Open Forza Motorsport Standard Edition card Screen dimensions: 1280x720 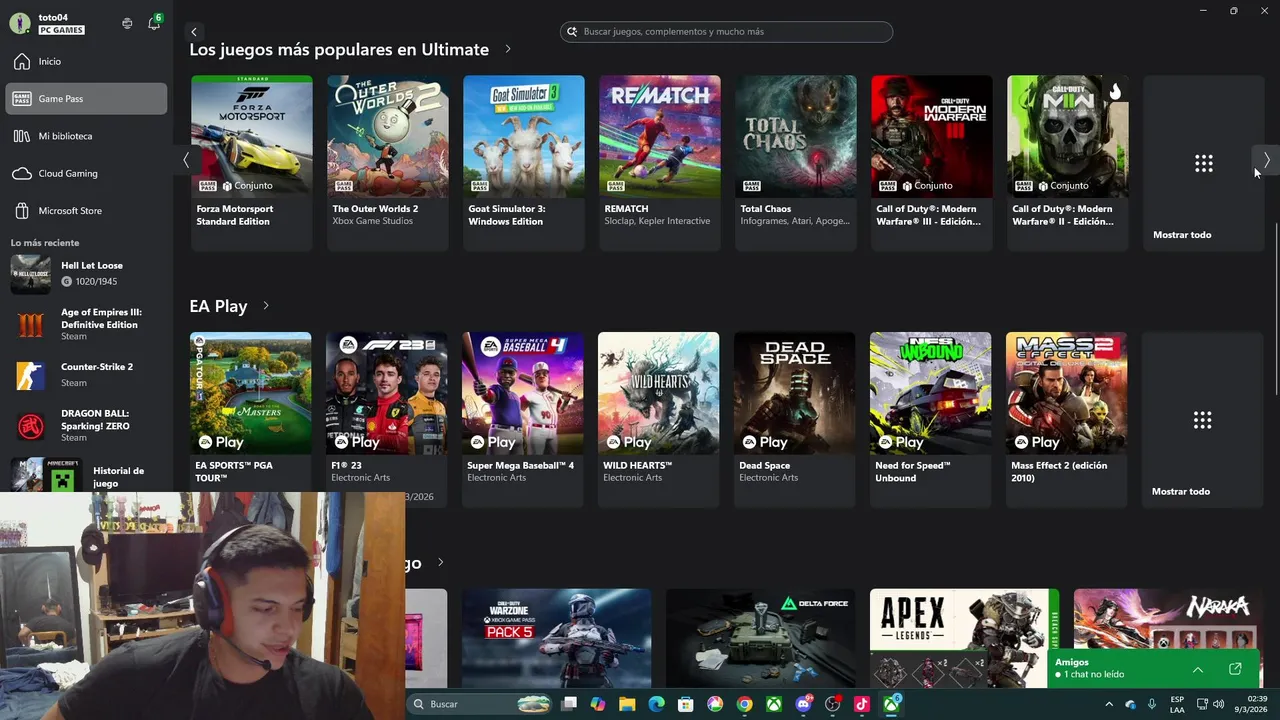coord(252,162)
